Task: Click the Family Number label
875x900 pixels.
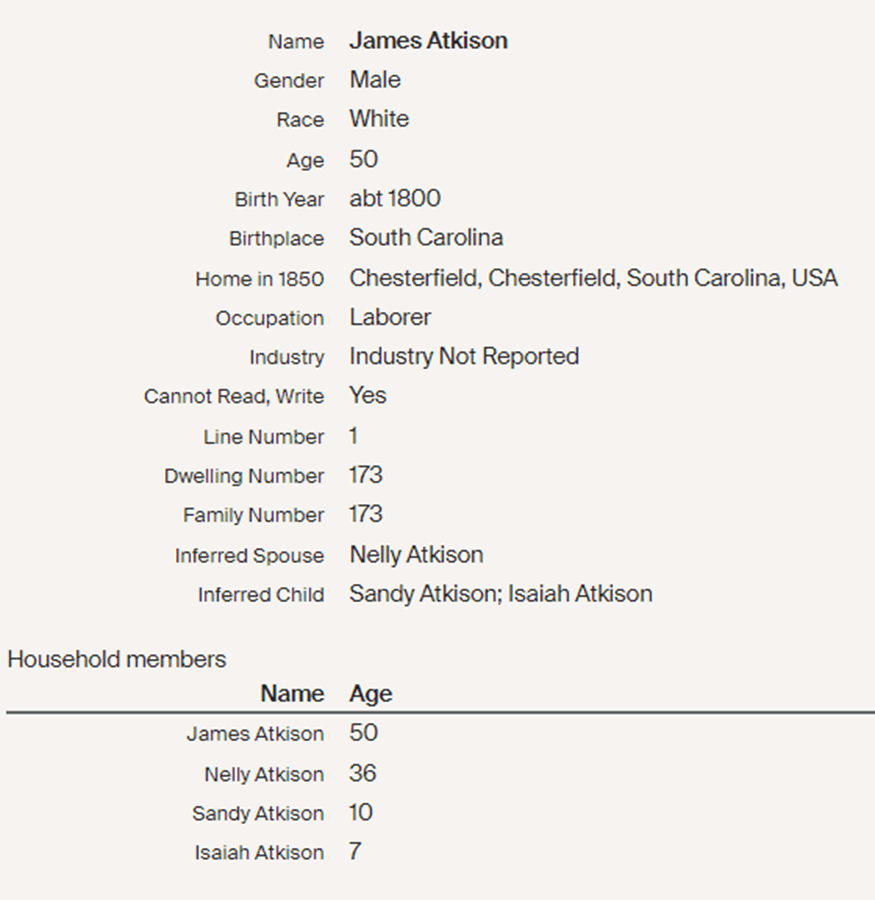Action: click(x=253, y=515)
